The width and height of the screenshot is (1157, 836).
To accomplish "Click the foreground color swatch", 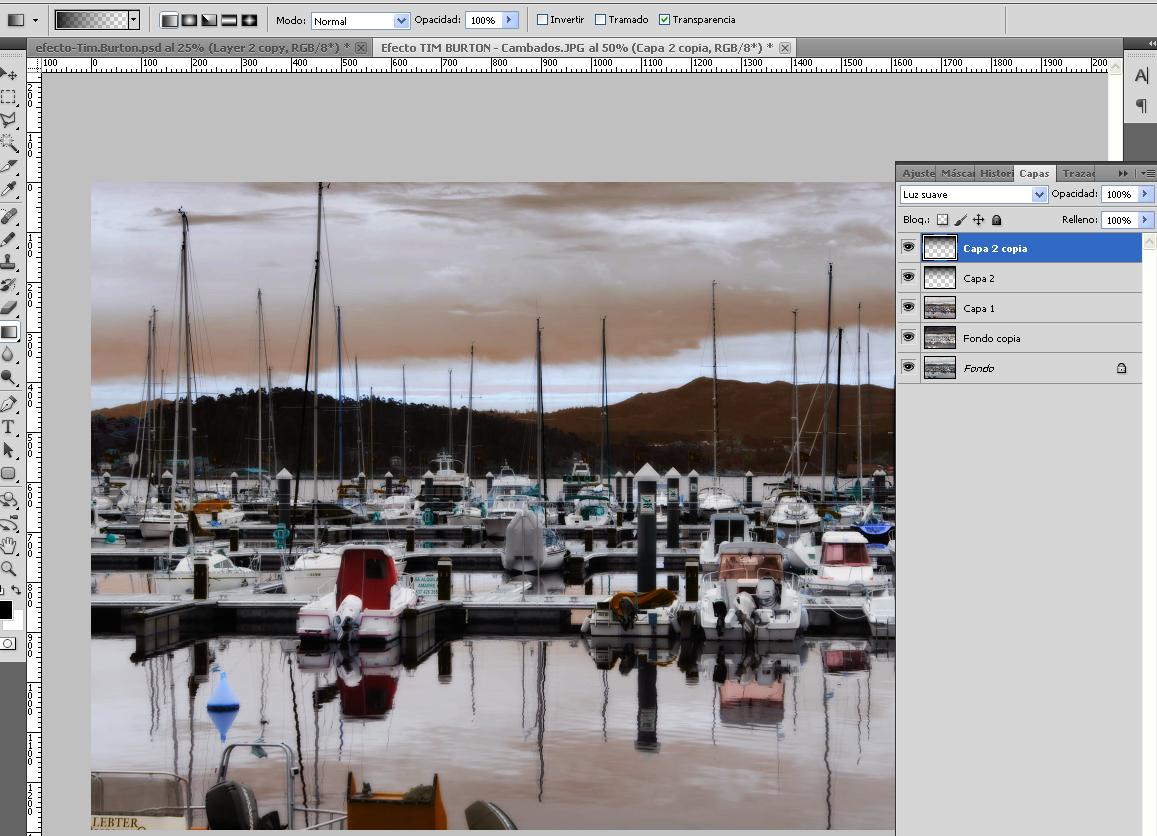I will point(5,609).
